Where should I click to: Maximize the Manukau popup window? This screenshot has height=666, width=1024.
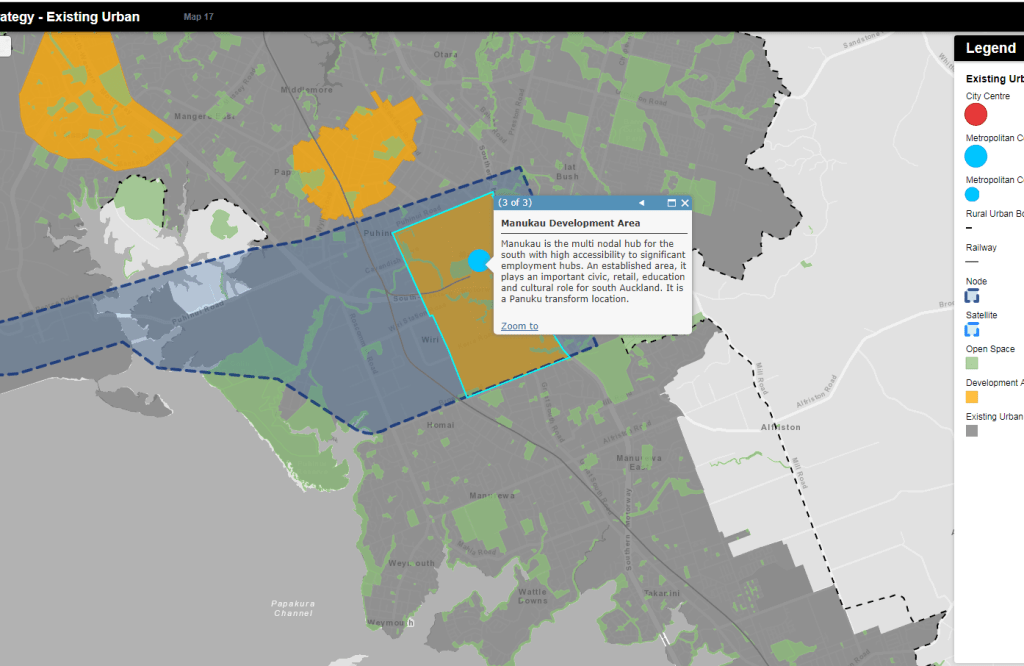pos(671,203)
